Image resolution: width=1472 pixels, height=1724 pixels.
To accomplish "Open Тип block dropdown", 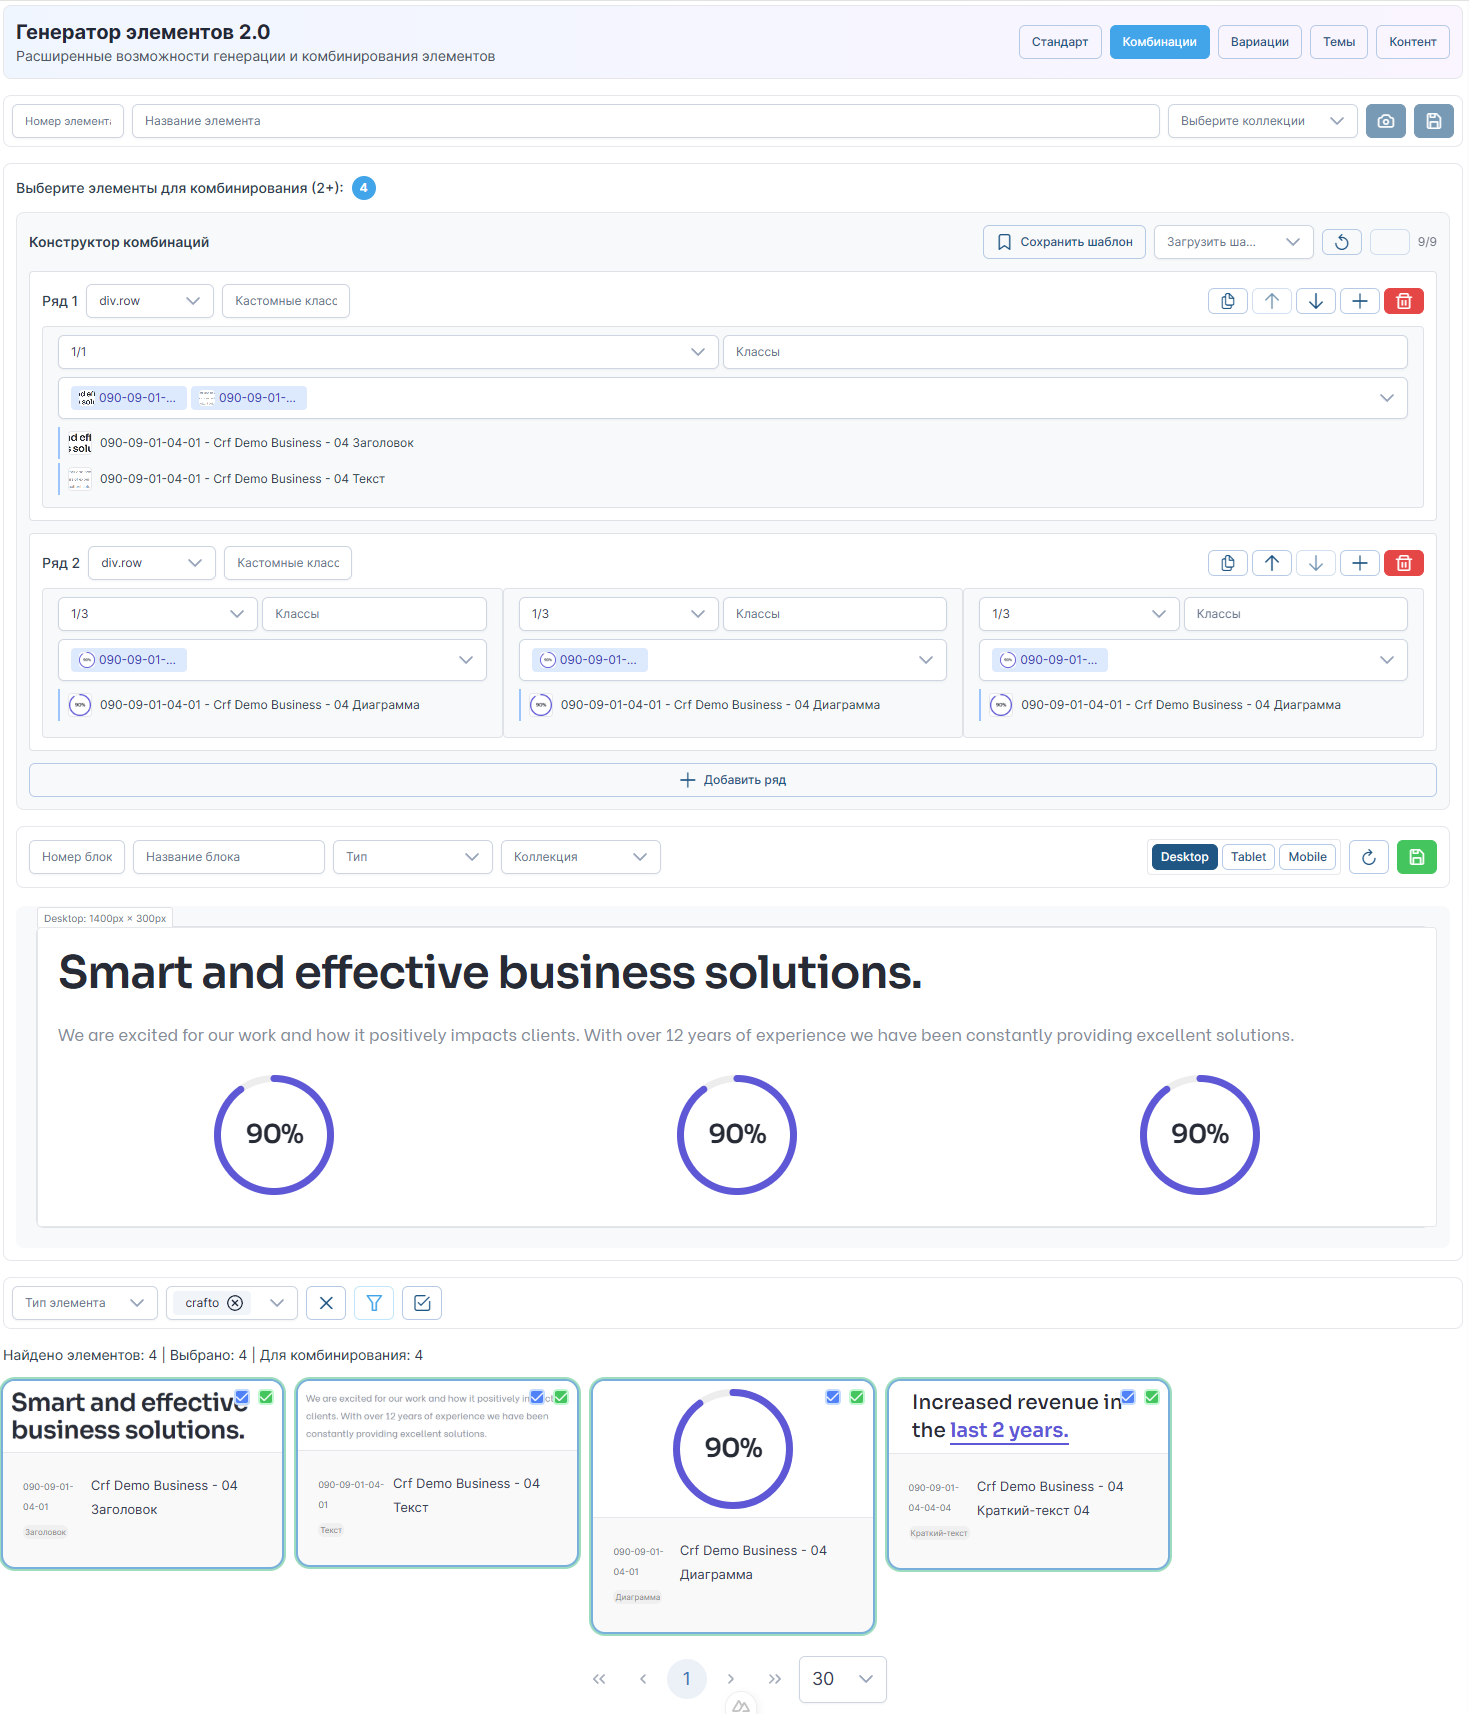I will click(413, 857).
